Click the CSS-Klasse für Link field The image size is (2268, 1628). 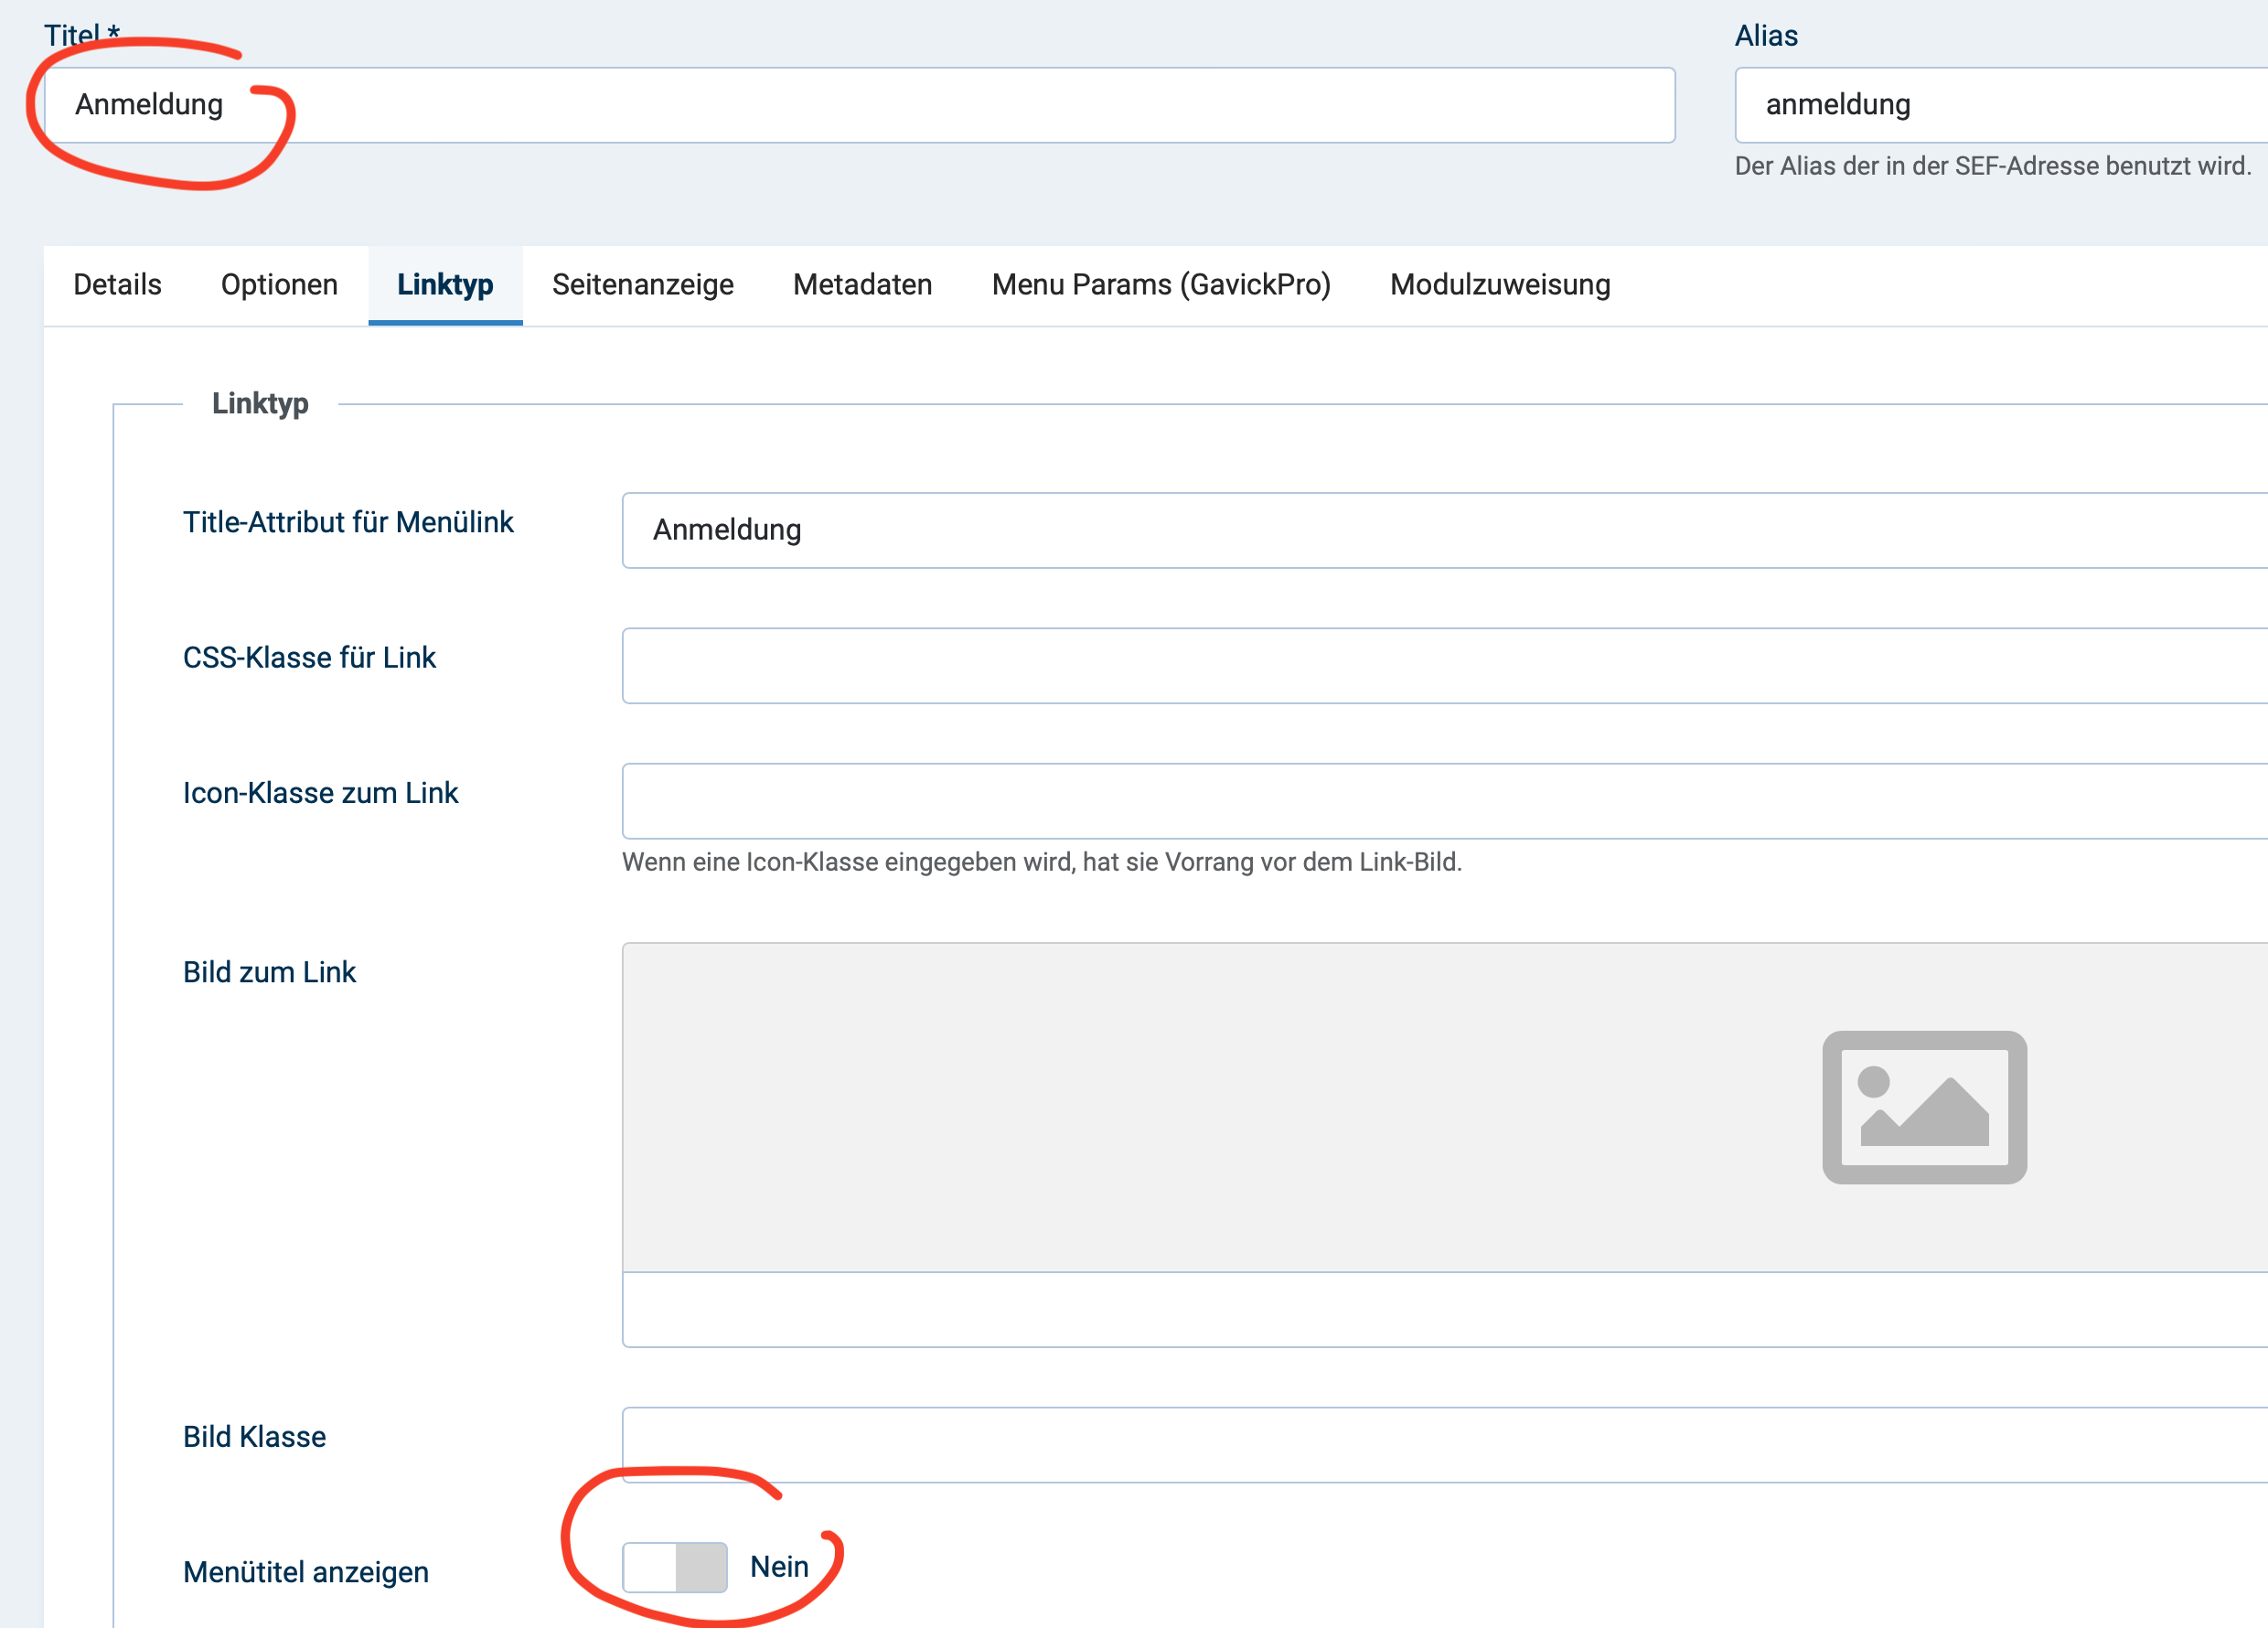click(1440, 666)
